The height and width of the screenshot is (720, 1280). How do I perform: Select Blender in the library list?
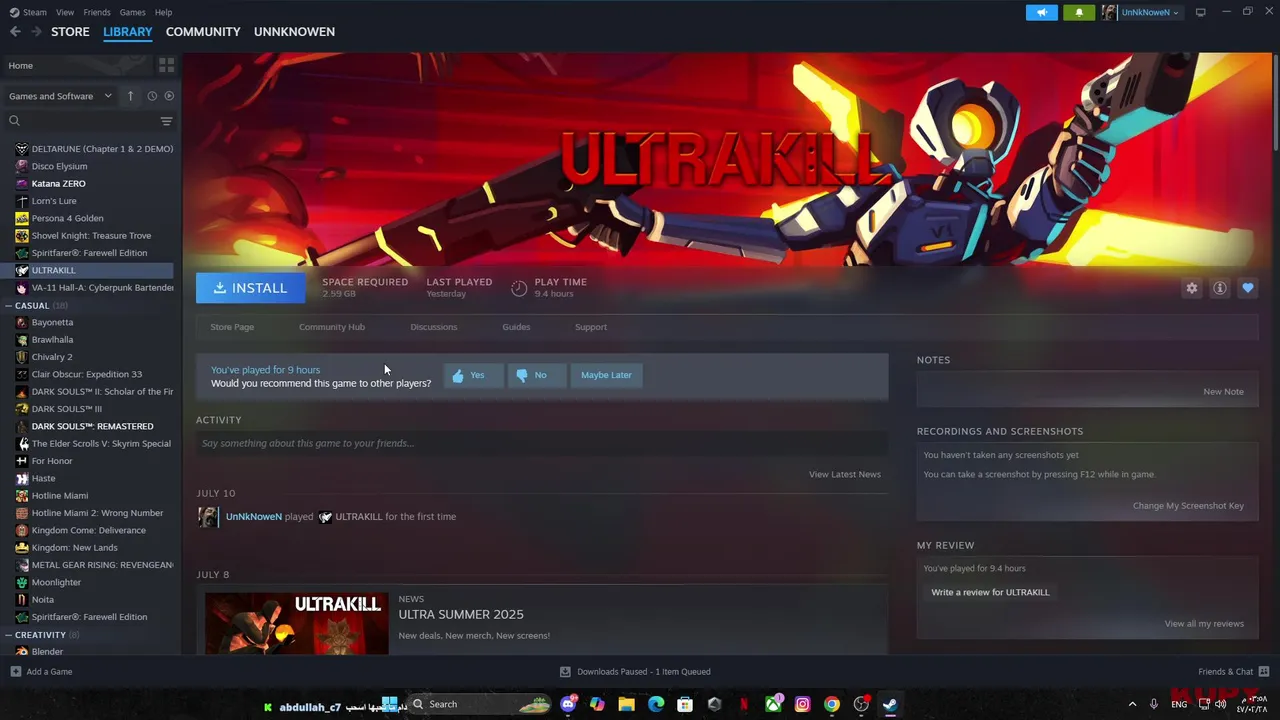(x=47, y=652)
